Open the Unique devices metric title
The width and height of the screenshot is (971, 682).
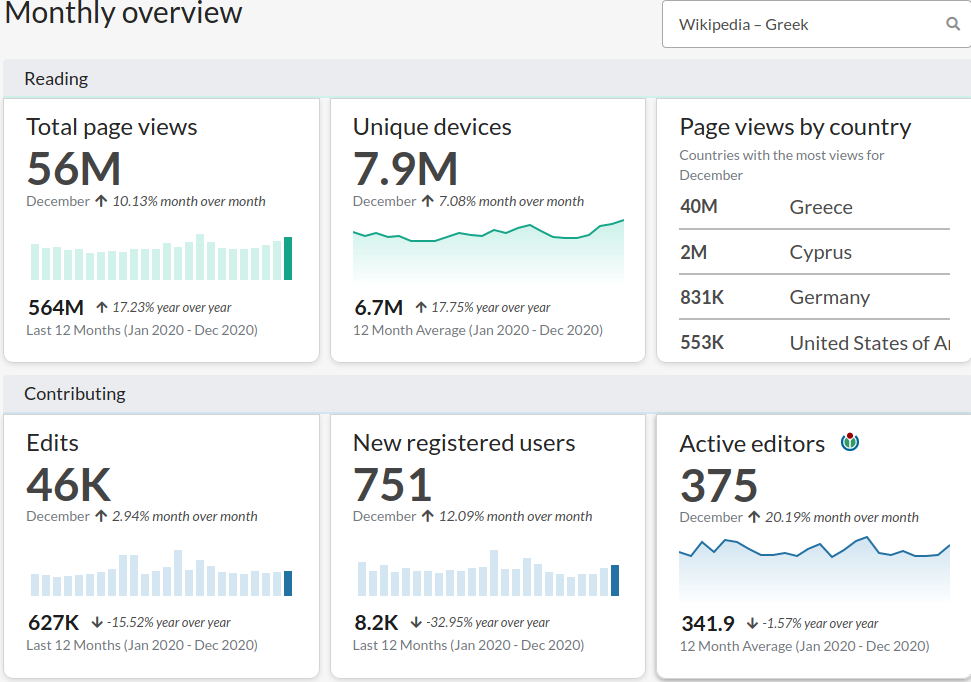pyautogui.click(x=432, y=127)
